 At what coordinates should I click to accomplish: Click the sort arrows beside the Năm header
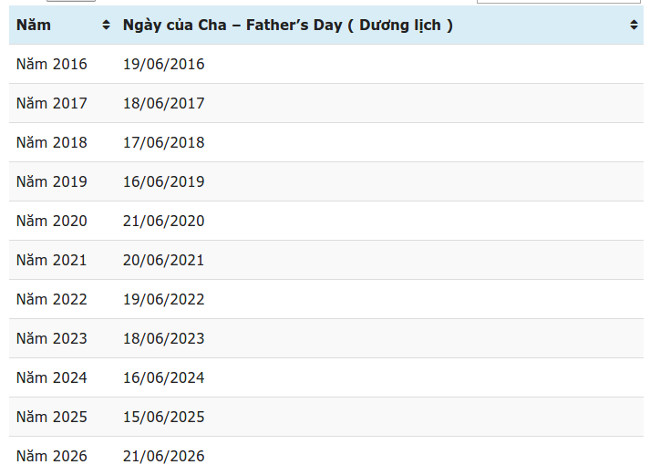[x=106, y=25]
